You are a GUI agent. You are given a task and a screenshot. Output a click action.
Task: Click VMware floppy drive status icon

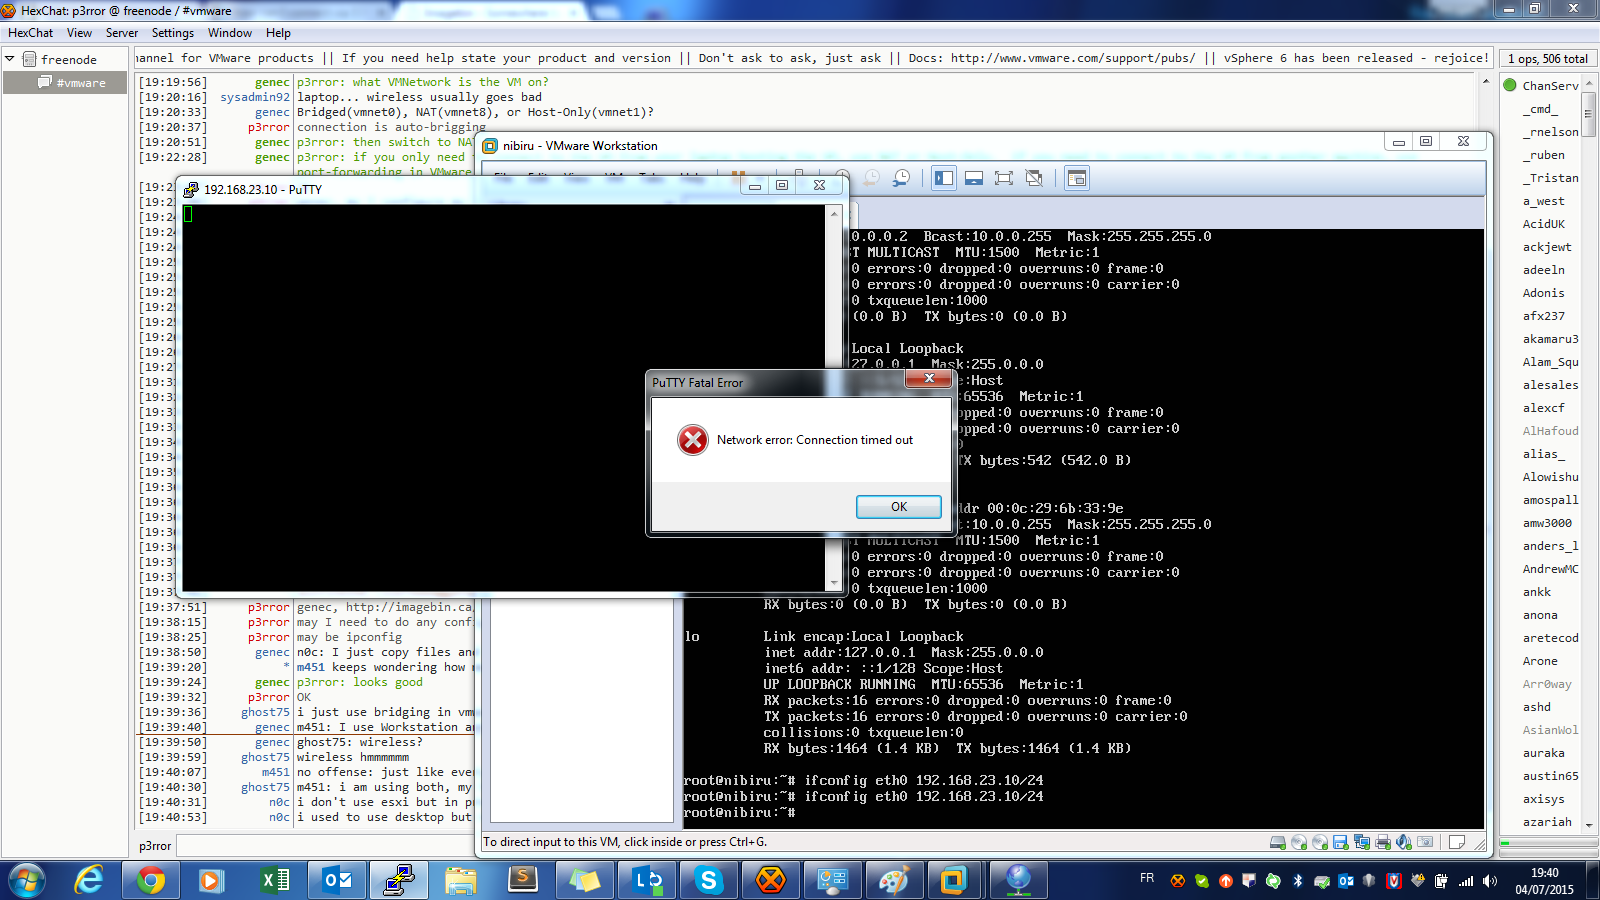[x=1341, y=842]
